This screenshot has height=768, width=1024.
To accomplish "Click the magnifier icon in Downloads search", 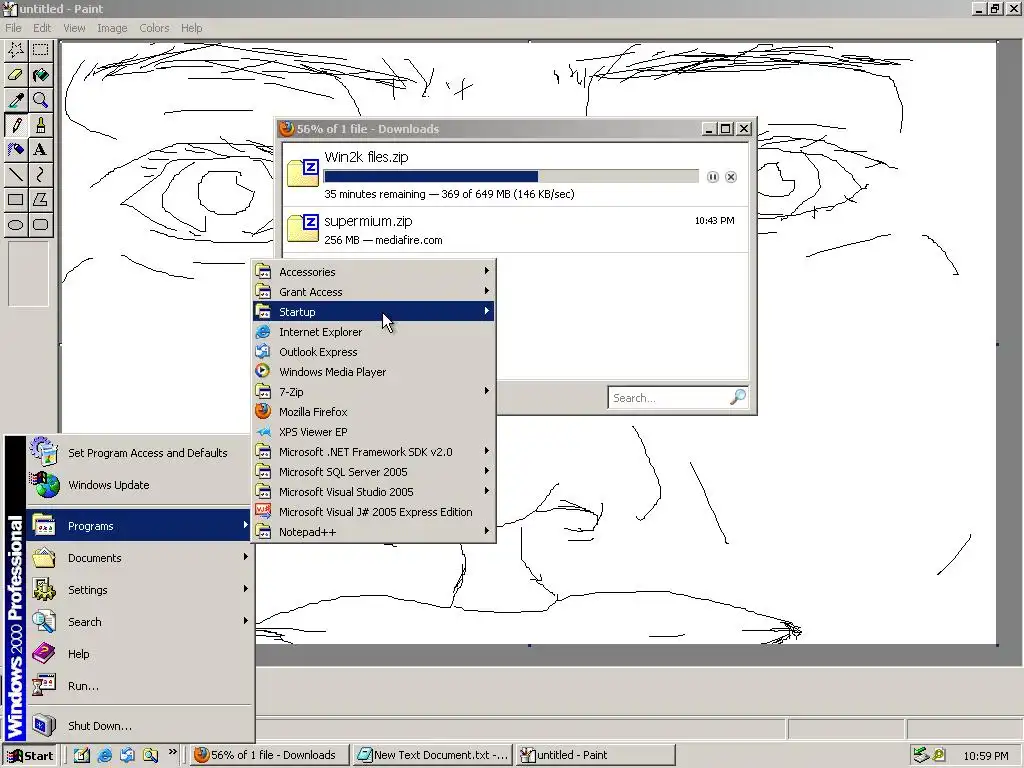I will [x=738, y=397].
